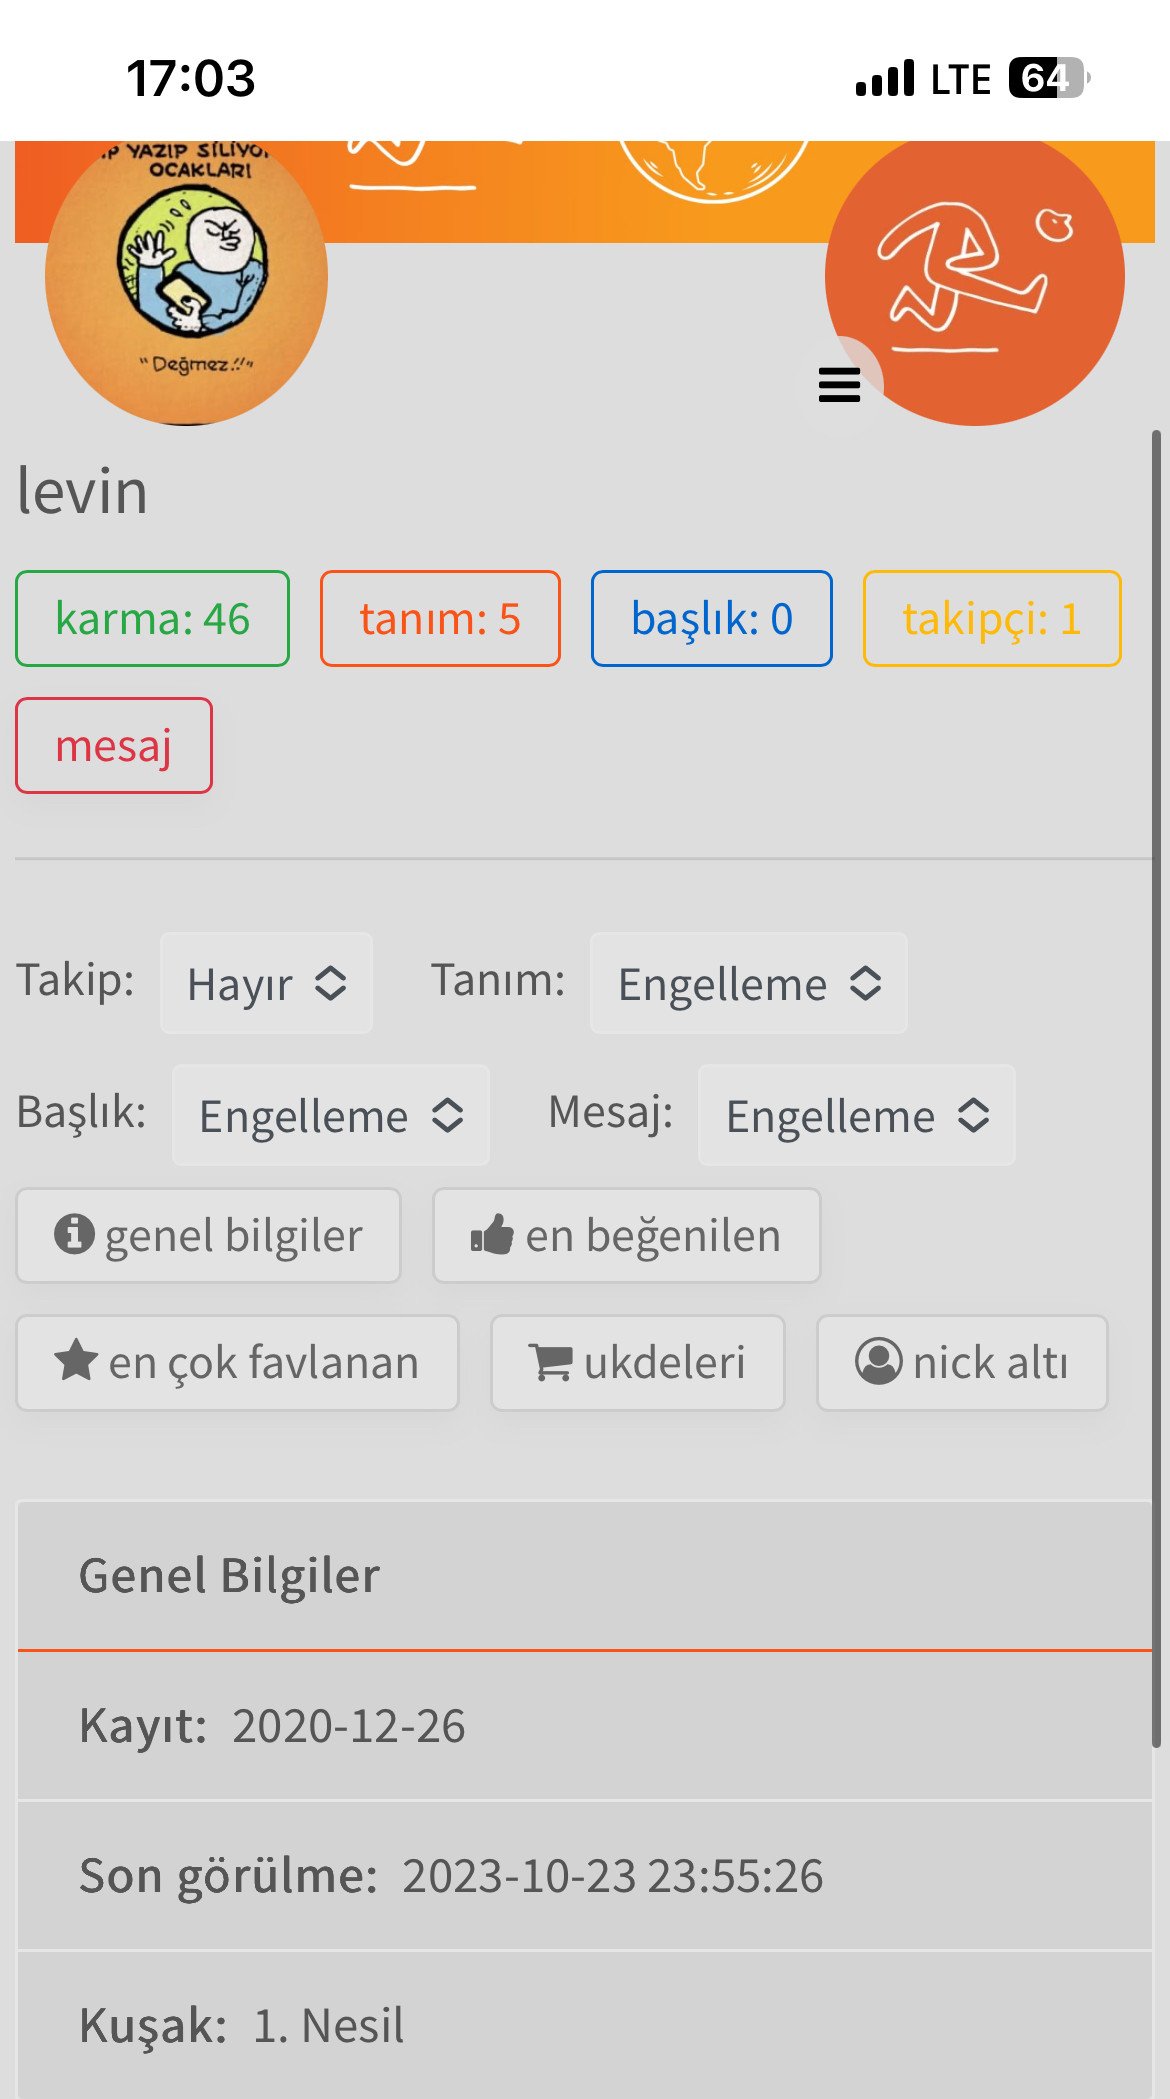Open the Takip dropdown showing Hayır
Image resolution: width=1170 pixels, height=2099 pixels.
pos(266,983)
